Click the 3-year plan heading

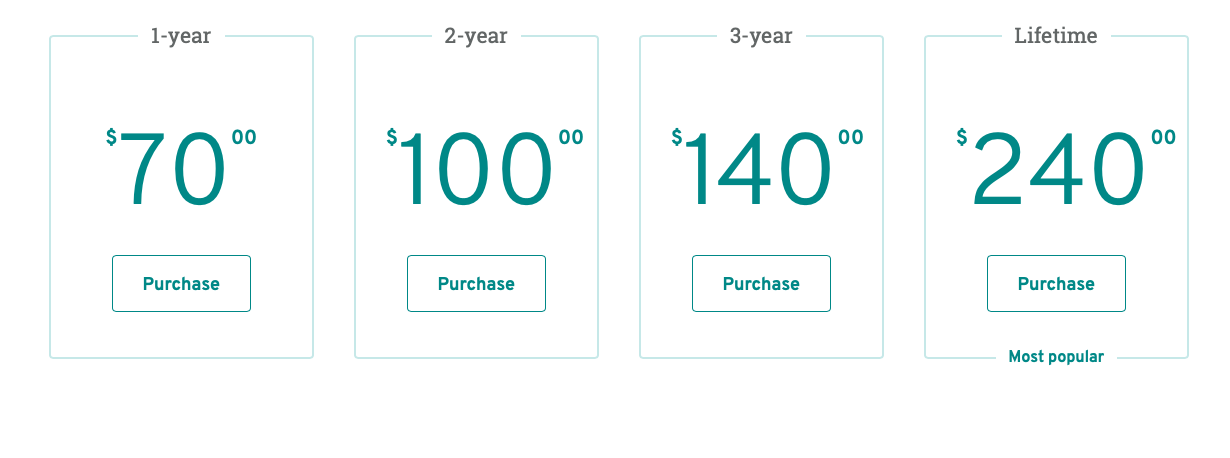(x=761, y=36)
